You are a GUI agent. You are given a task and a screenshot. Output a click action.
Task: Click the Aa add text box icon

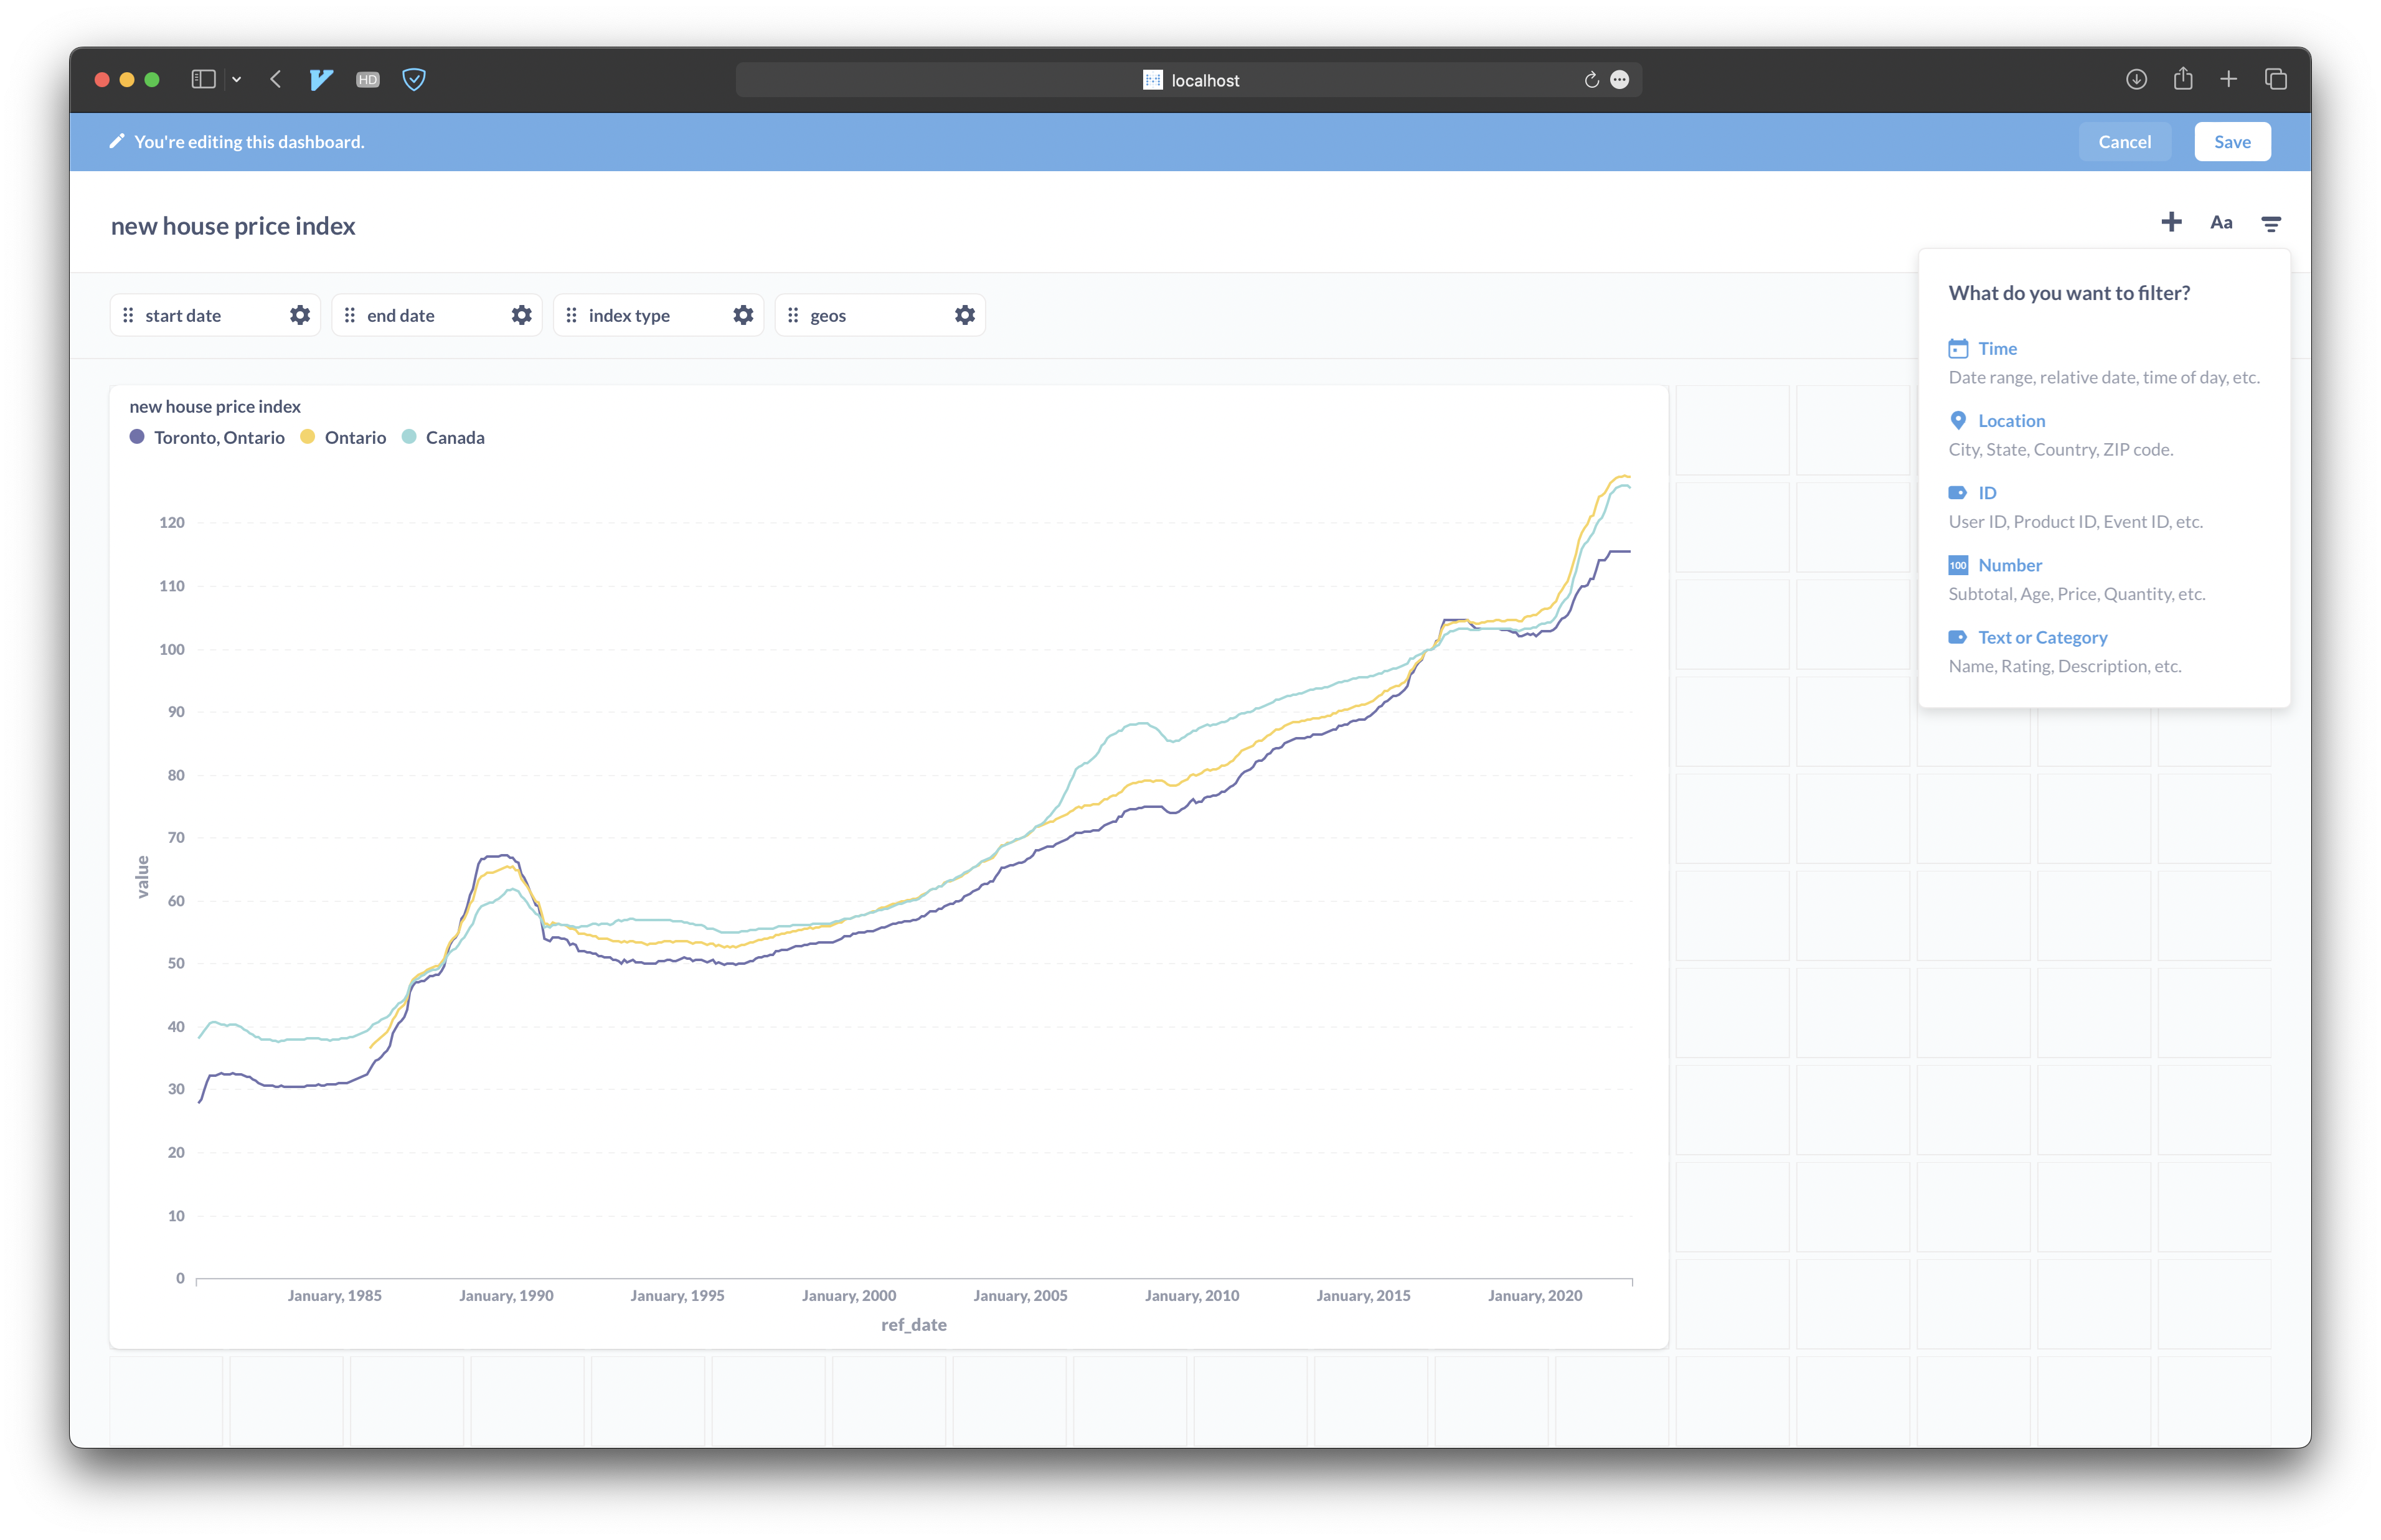tap(2221, 223)
